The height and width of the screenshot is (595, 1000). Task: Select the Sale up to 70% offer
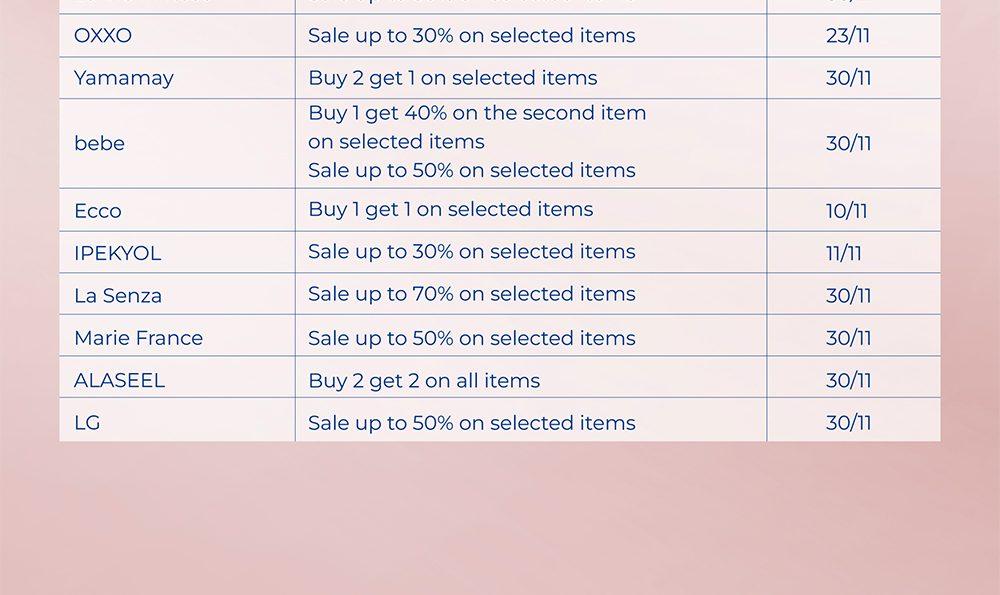471,294
